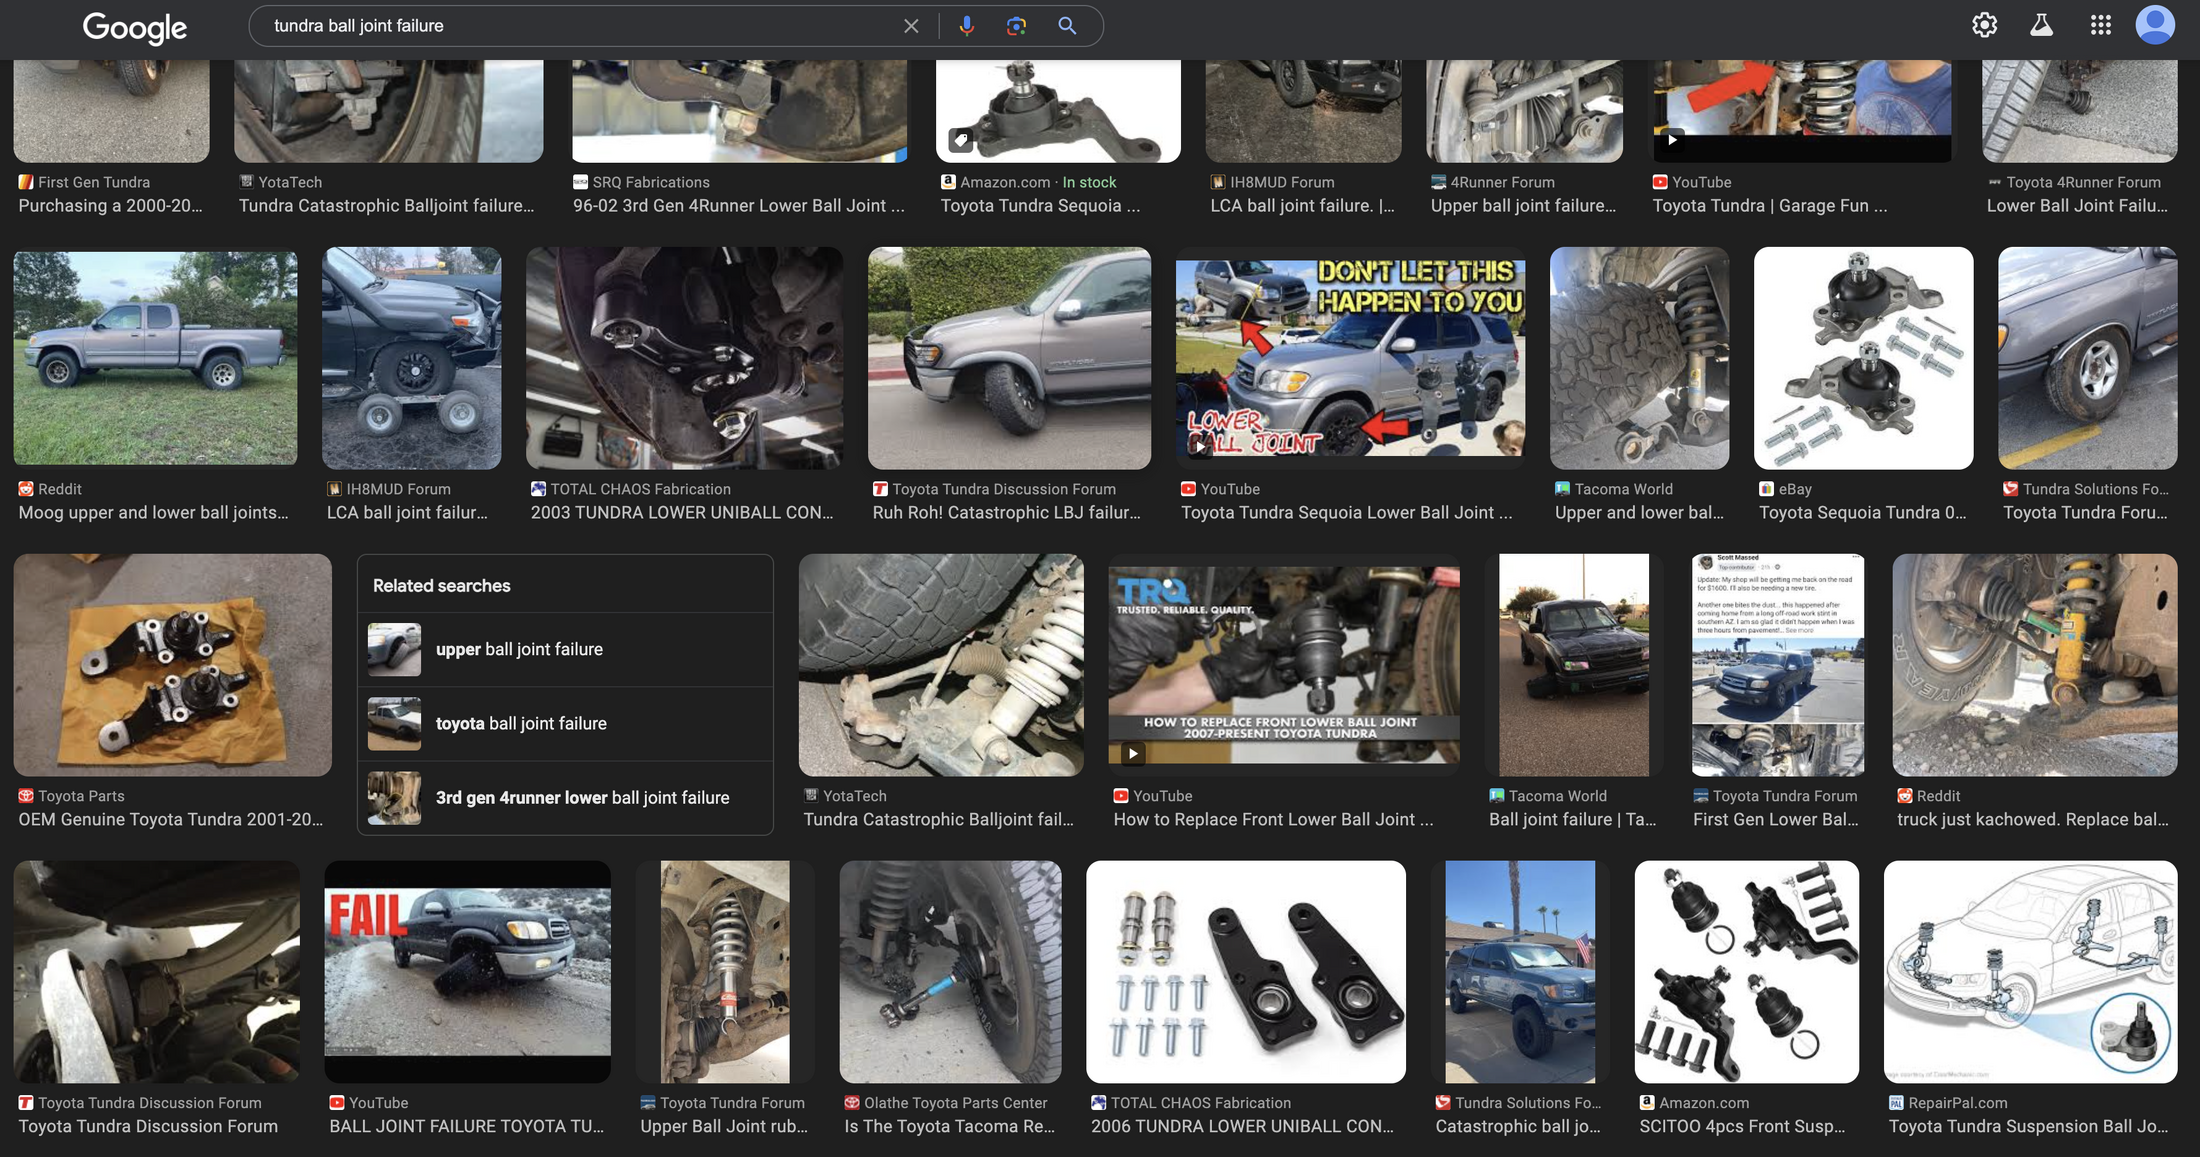2200x1157 pixels.
Task: Open Tundra Solutions Forum wheel image
Action: pyautogui.click(x=2087, y=358)
